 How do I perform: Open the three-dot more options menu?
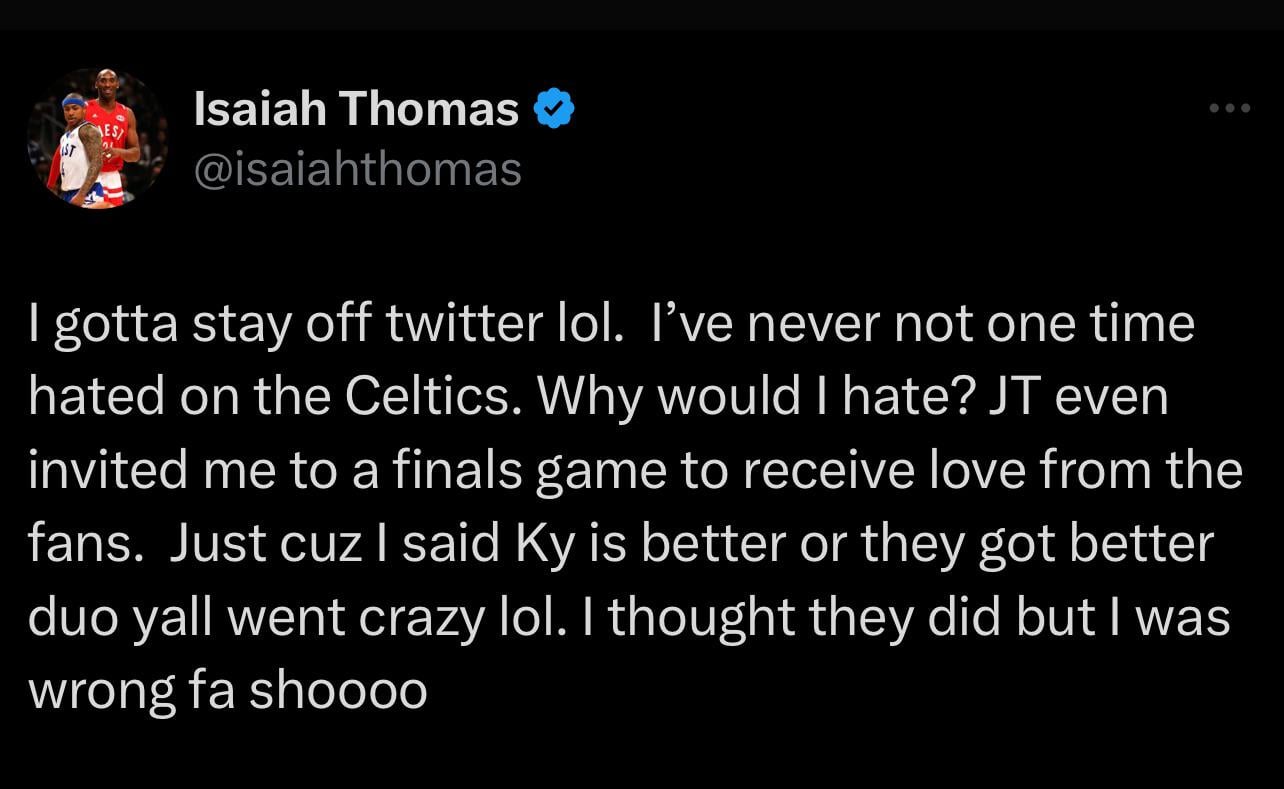pyautogui.click(x=1229, y=109)
